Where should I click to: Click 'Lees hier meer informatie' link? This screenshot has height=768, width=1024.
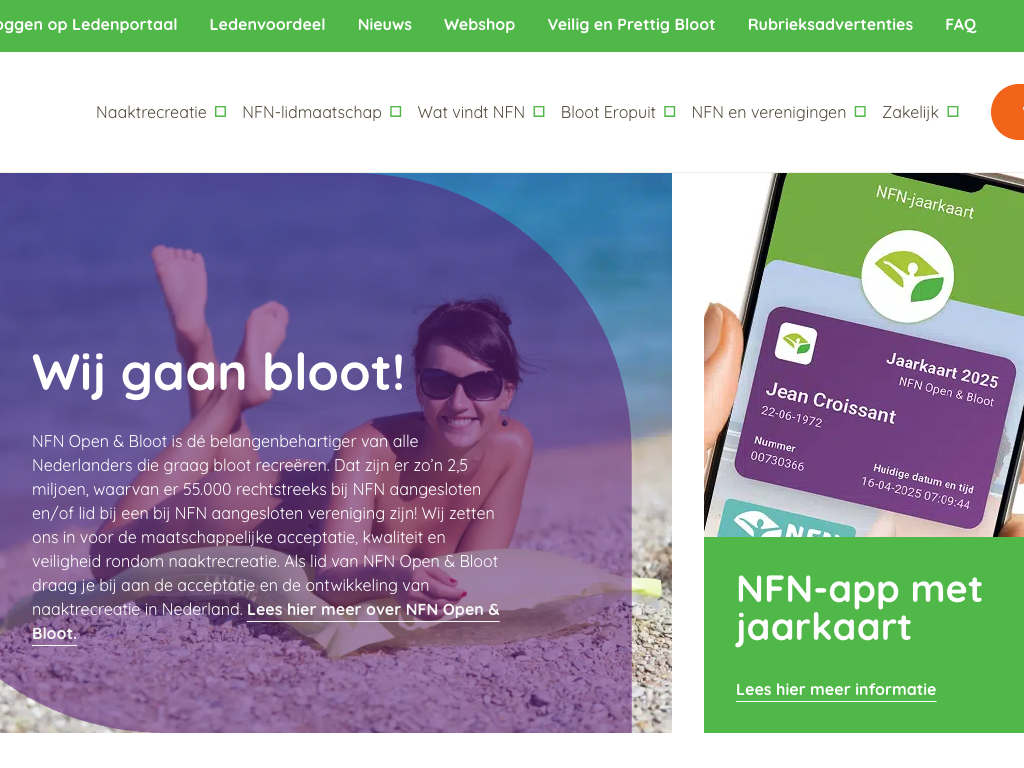tap(836, 690)
